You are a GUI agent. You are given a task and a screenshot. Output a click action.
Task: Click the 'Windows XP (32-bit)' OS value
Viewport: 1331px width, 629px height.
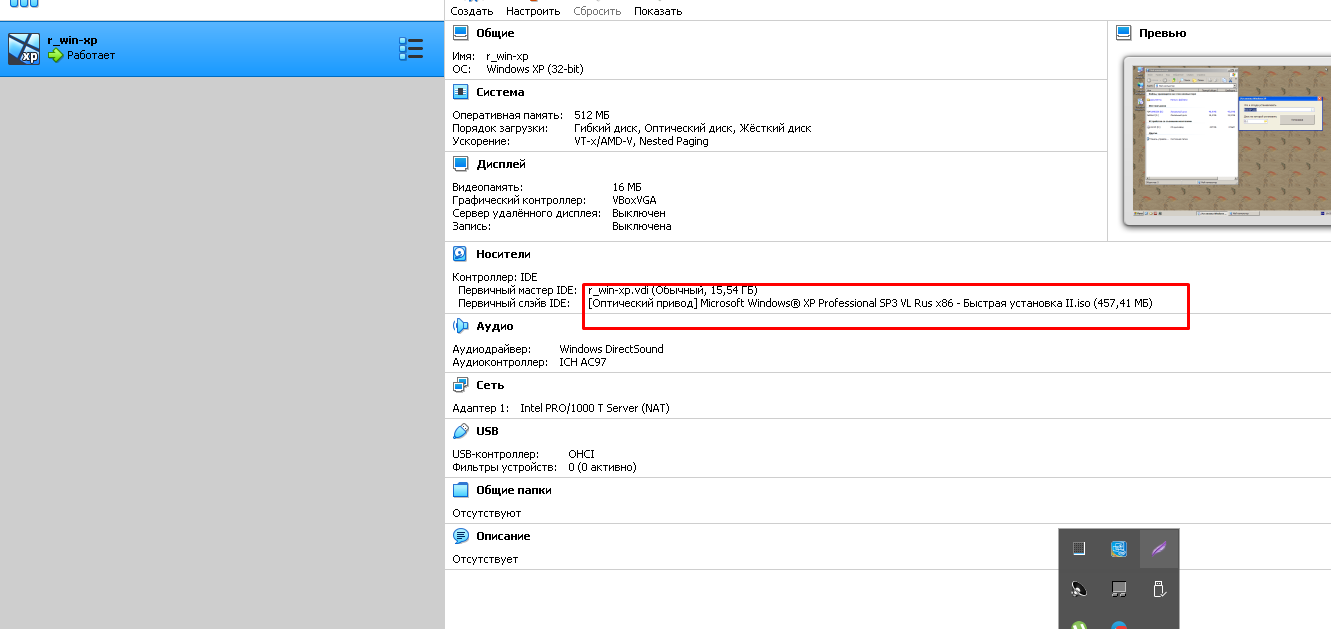point(535,69)
